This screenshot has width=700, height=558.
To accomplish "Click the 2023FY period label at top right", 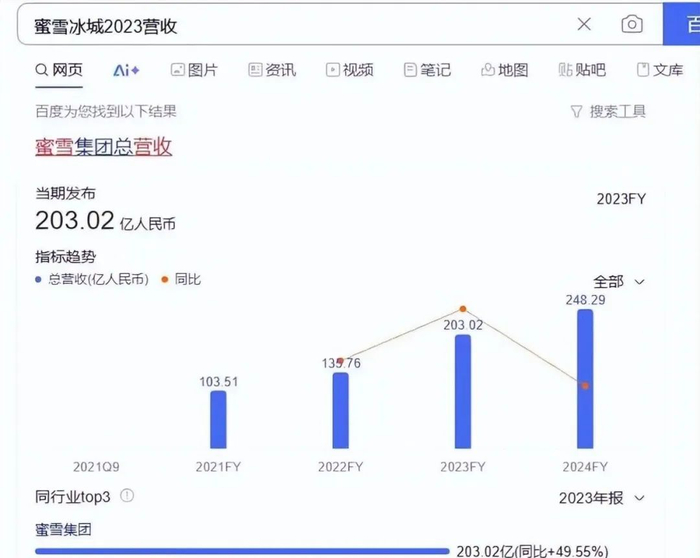I will [621, 199].
